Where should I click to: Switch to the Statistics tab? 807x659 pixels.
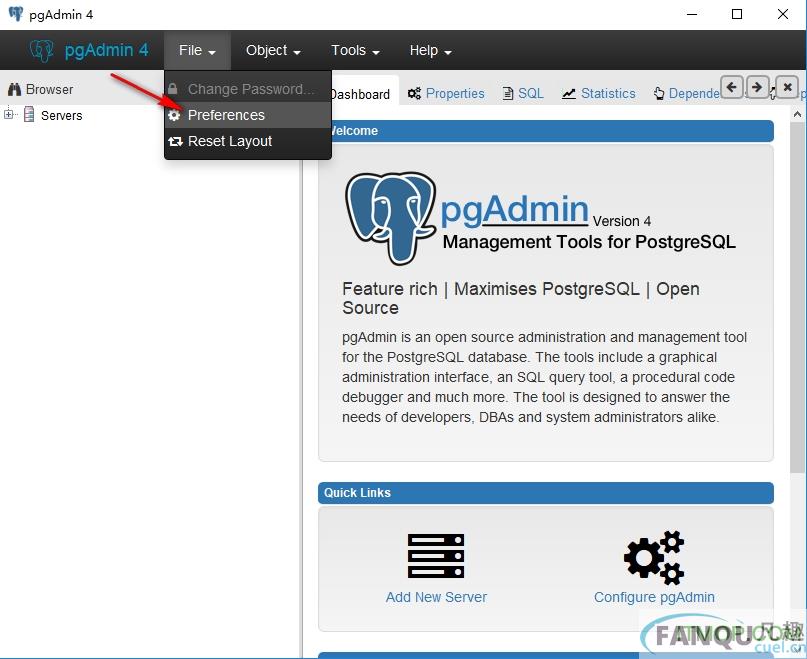[x=599, y=94]
